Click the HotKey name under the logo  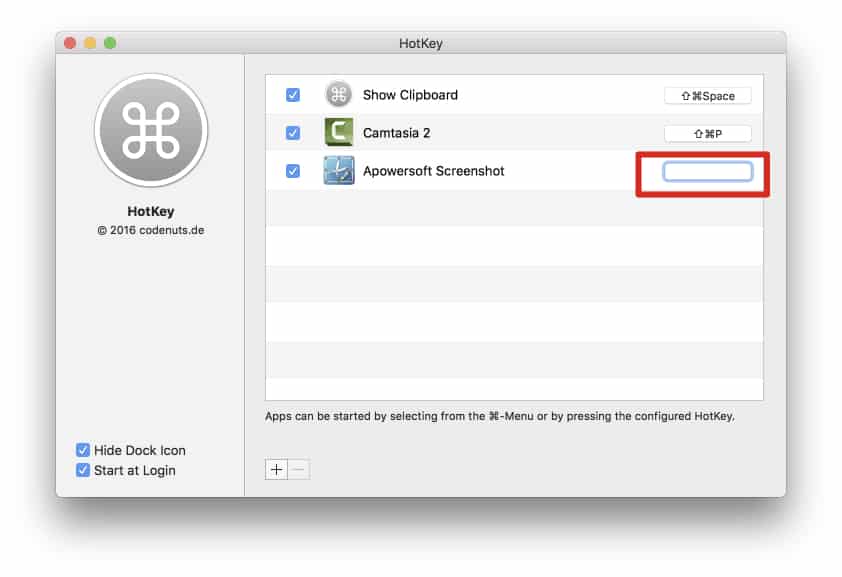[151, 211]
